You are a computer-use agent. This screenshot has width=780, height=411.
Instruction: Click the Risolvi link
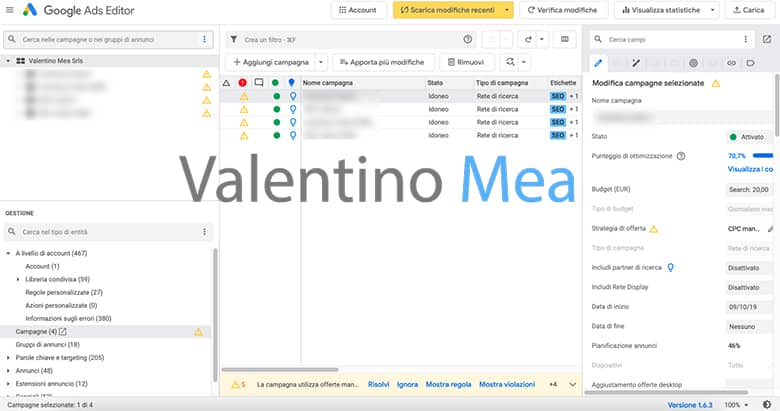point(379,384)
